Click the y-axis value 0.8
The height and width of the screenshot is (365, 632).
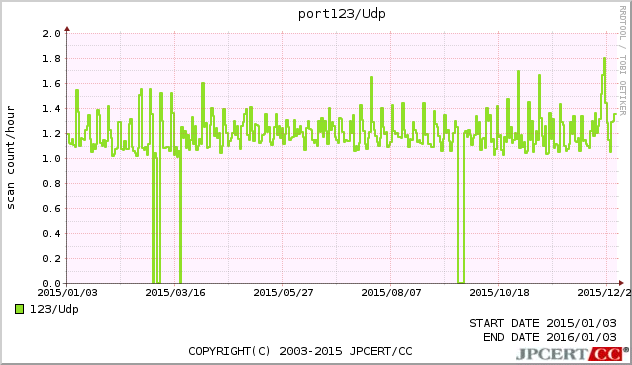(51, 183)
